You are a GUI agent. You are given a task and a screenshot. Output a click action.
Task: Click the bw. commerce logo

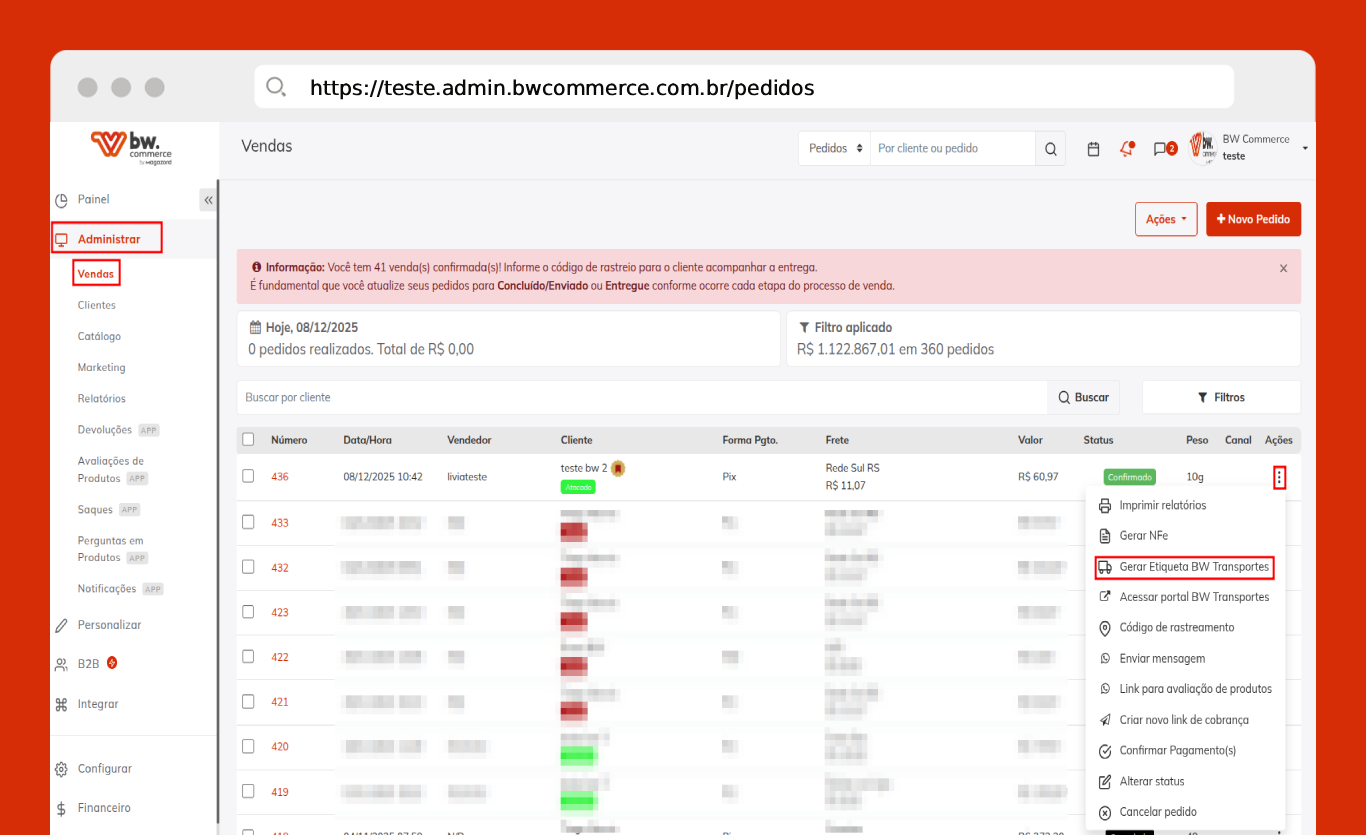point(132,147)
